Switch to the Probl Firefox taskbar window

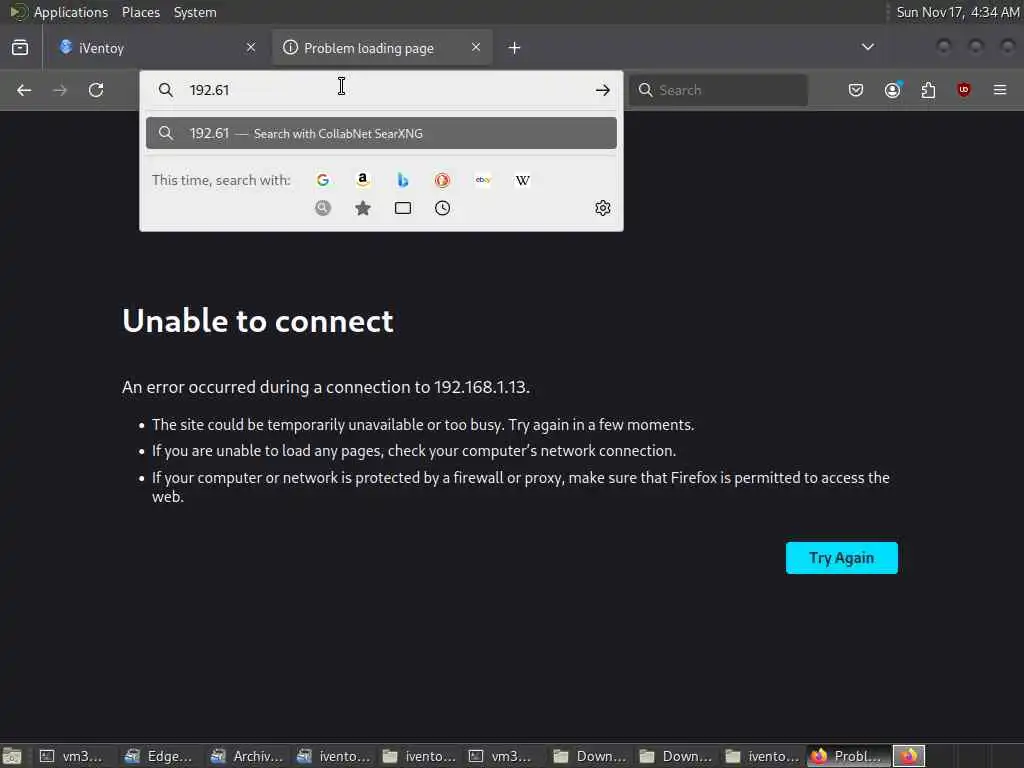848,756
